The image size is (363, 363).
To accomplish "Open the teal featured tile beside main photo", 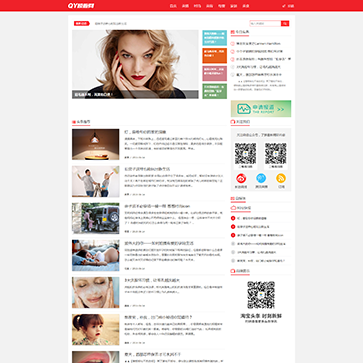I will coord(214,38).
